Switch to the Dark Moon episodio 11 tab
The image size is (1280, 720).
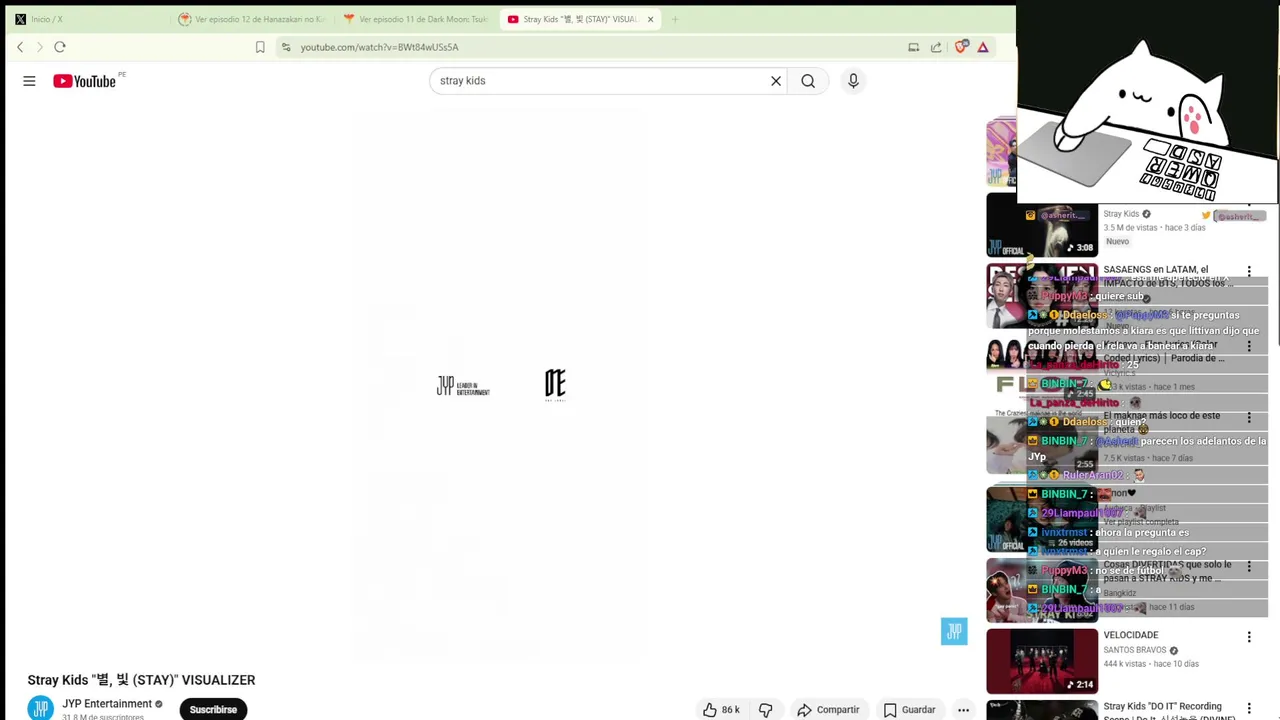click(415, 19)
